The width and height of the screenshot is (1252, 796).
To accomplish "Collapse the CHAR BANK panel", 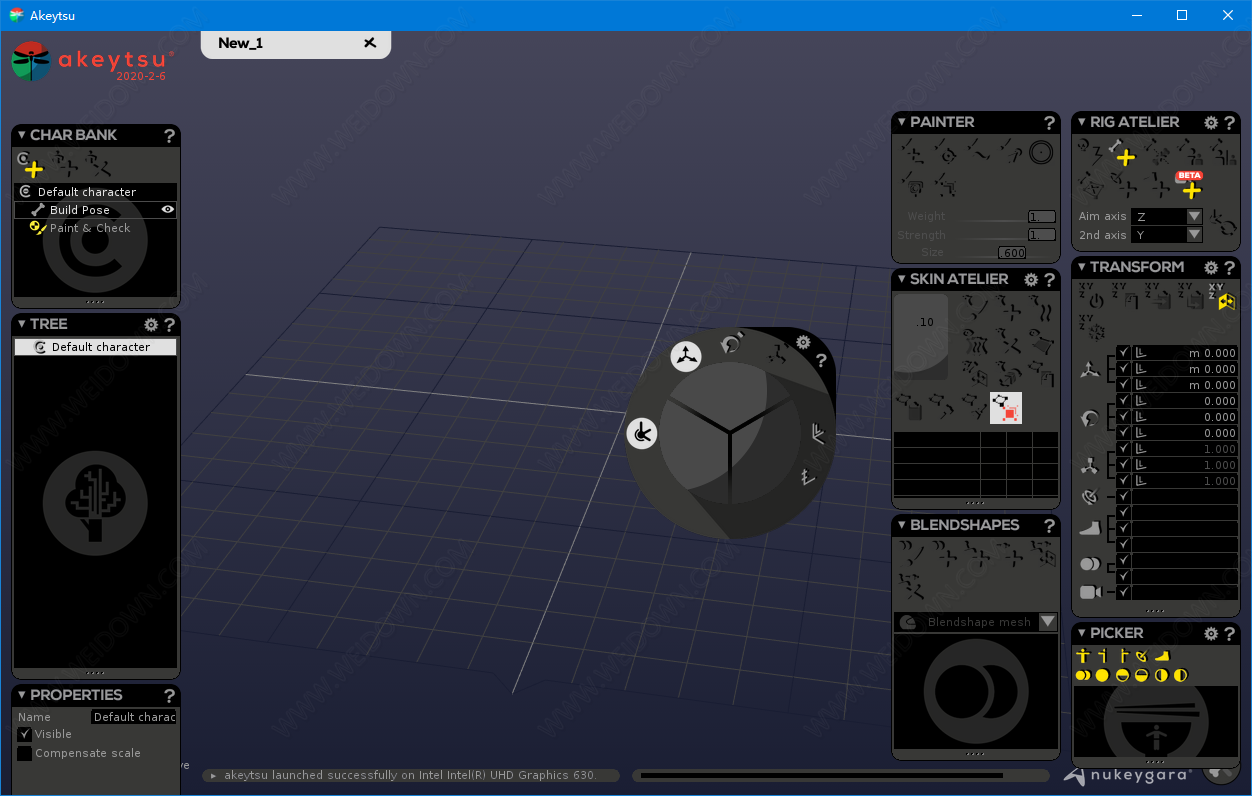I will tap(22, 135).
